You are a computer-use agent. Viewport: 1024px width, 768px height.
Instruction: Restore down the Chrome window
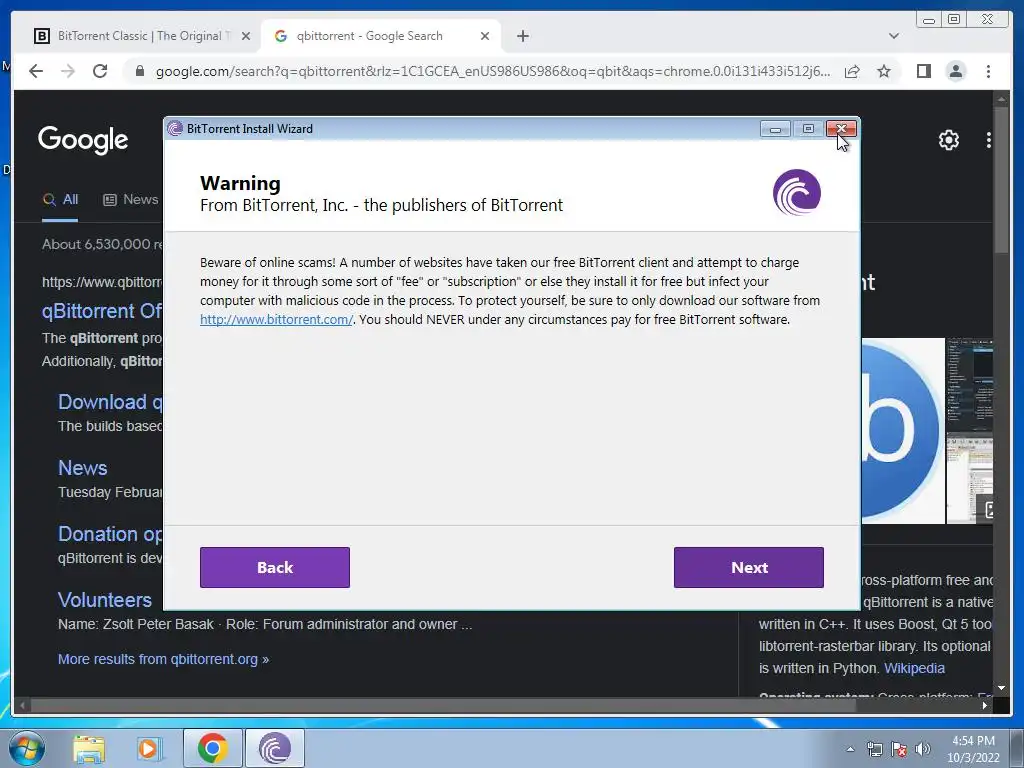pyautogui.click(x=954, y=20)
